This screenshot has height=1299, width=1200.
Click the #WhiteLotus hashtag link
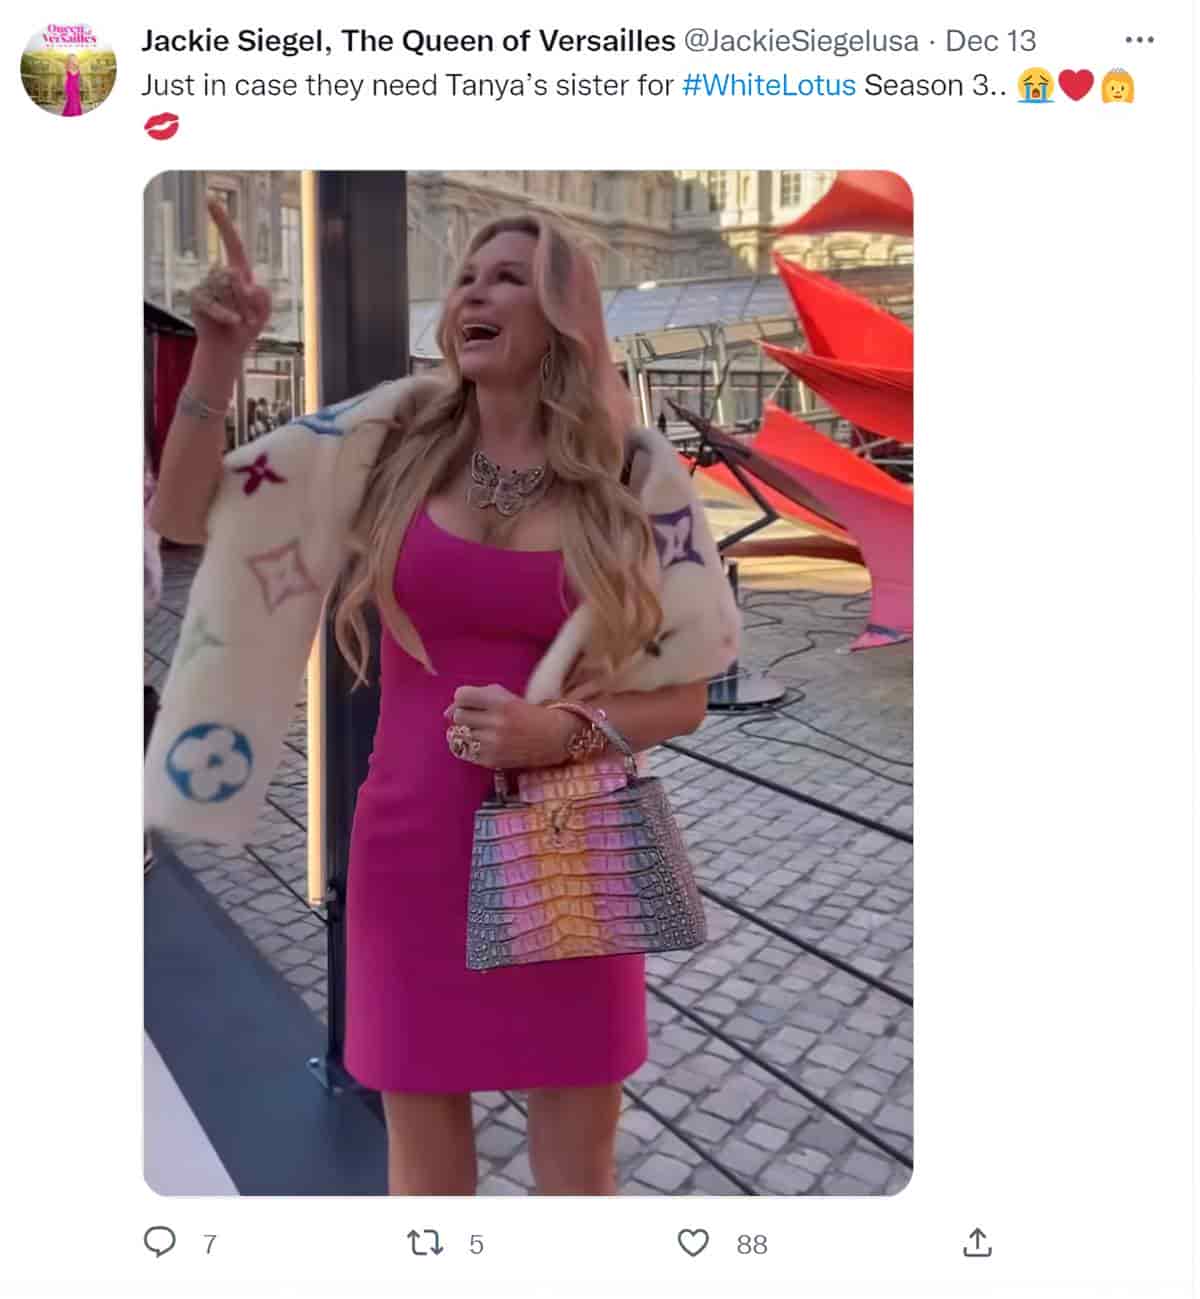tap(768, 85)
